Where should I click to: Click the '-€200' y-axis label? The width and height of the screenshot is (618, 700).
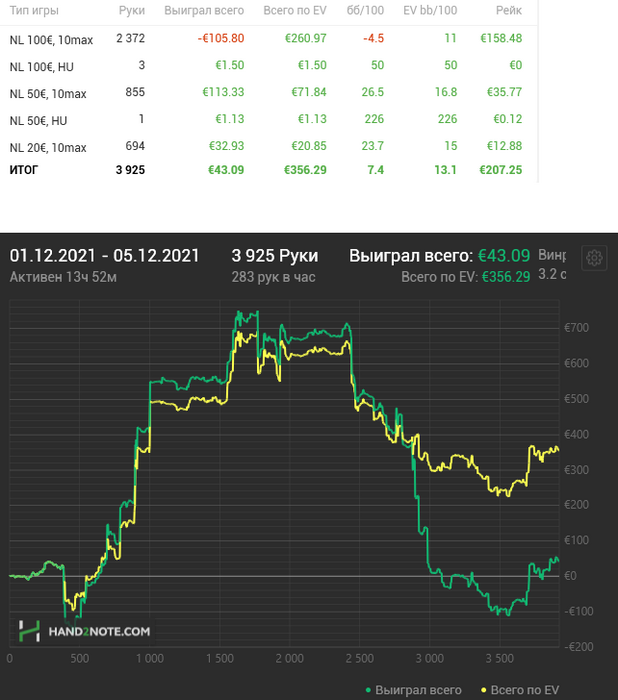point(579,647)
